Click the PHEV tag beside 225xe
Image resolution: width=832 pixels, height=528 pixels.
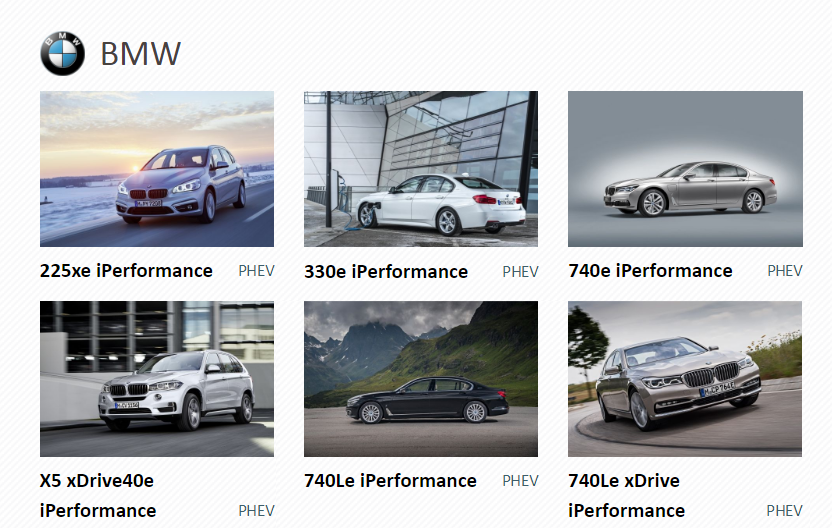click(x=256, y=271)
